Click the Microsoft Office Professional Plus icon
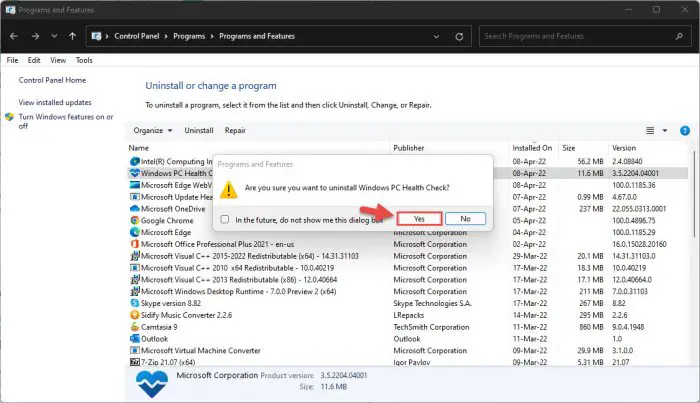Viewport: 700px width, 403px height. (x=134, y=244)
